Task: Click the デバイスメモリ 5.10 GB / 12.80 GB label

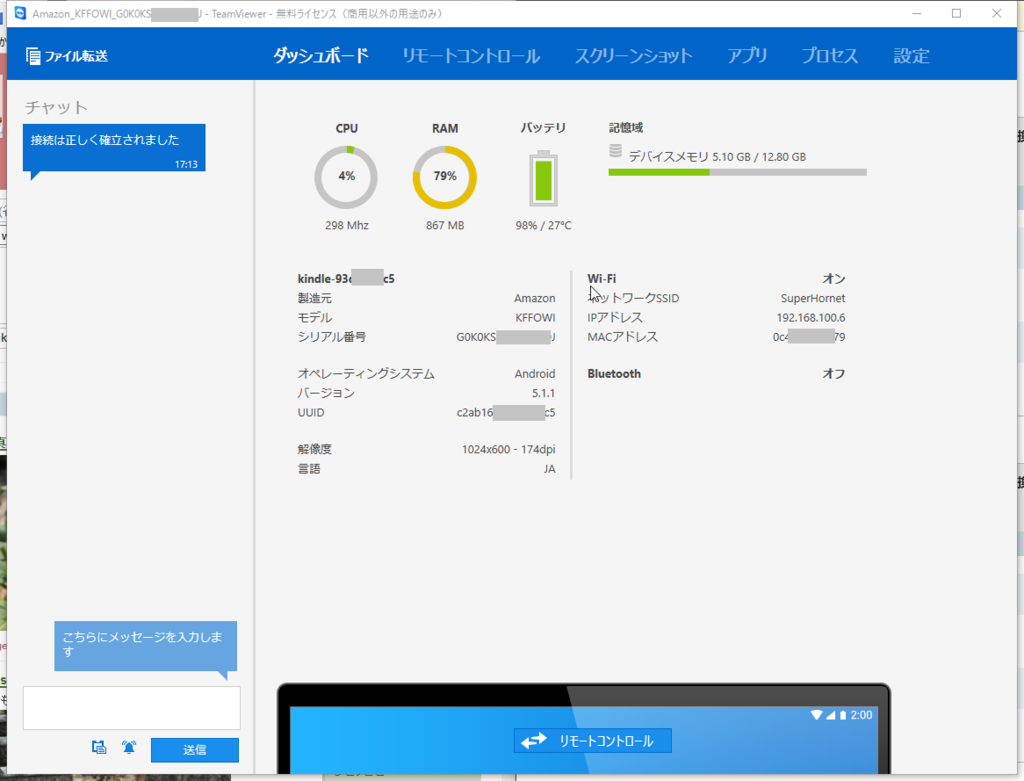Action: point(717,157)
